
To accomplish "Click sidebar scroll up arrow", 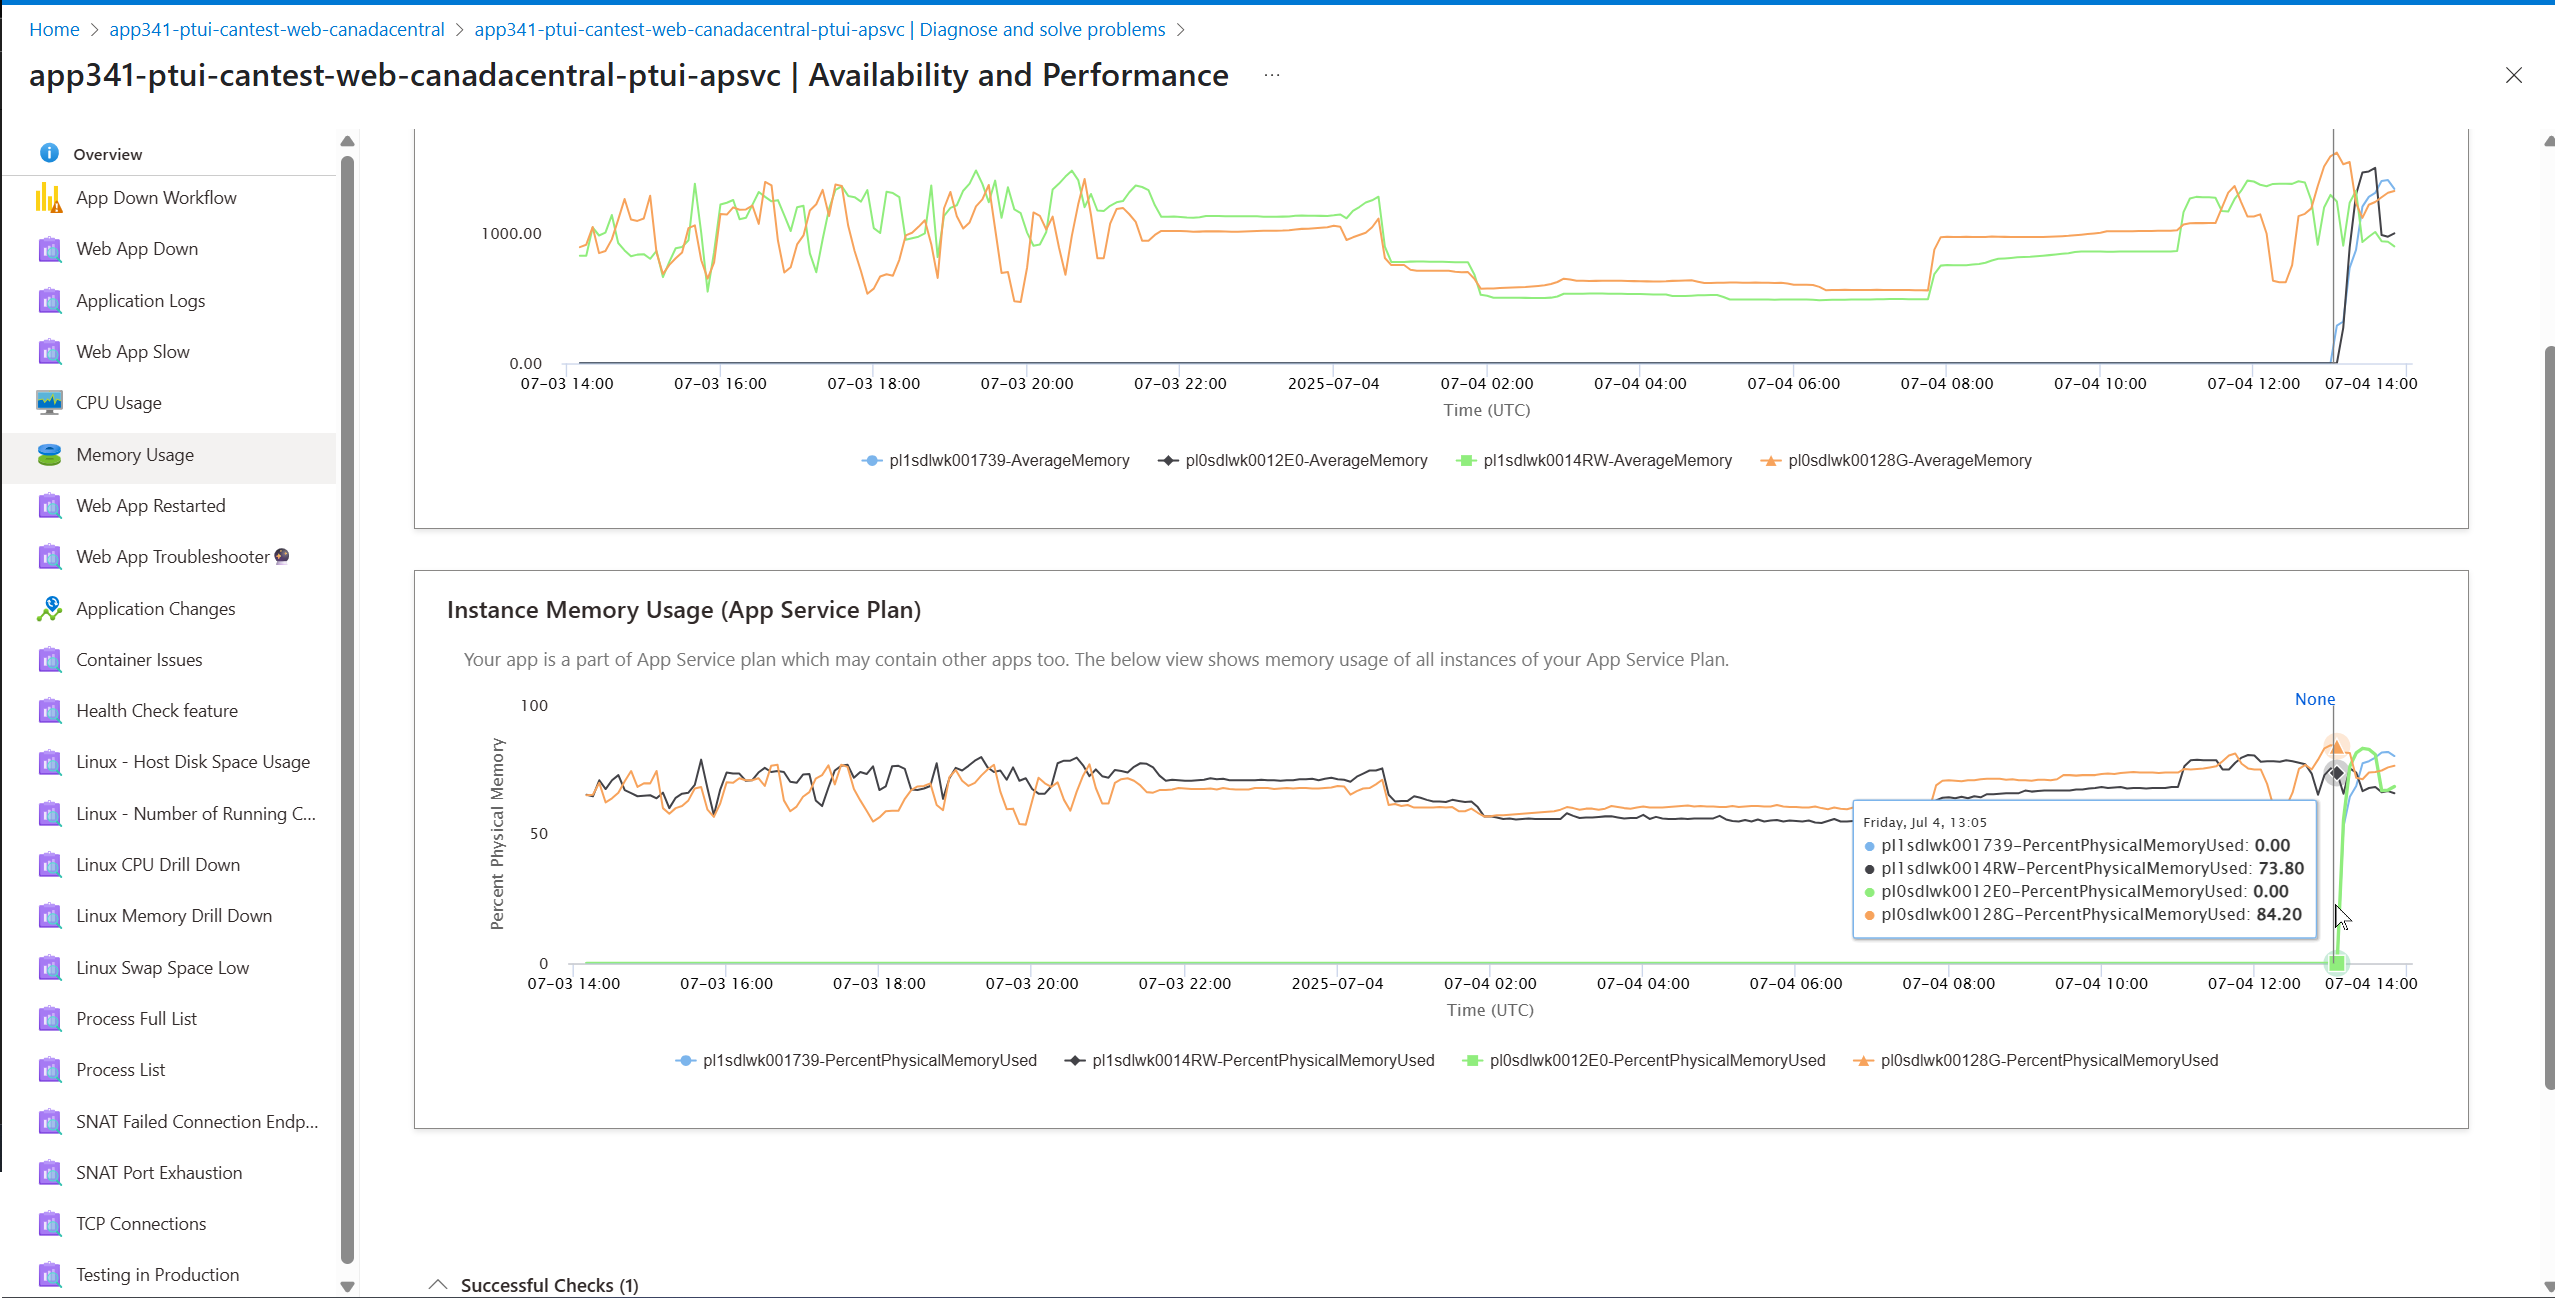I will [x=348, y=141].
